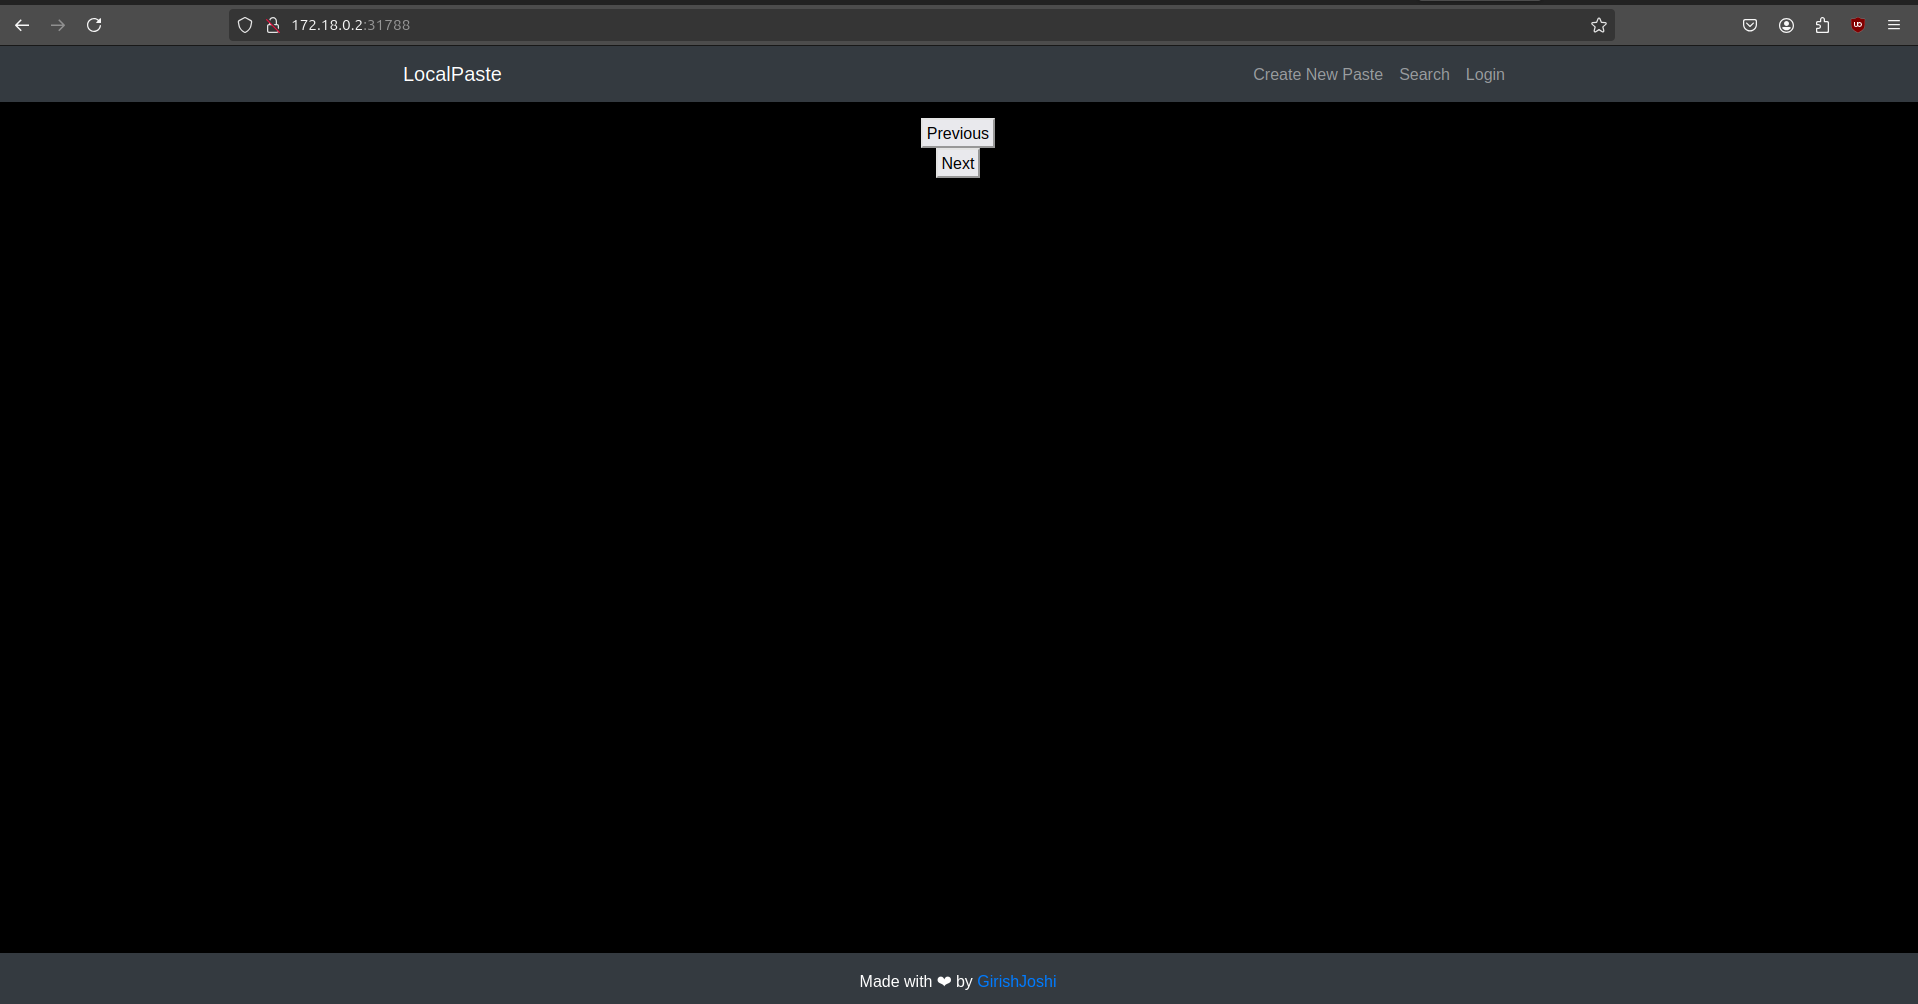The width and height of the screenshot is (1918, 1004).
Task: Click the uBlock Origin extension icon
Action: pyautogui.click(x=1858, y=25)
